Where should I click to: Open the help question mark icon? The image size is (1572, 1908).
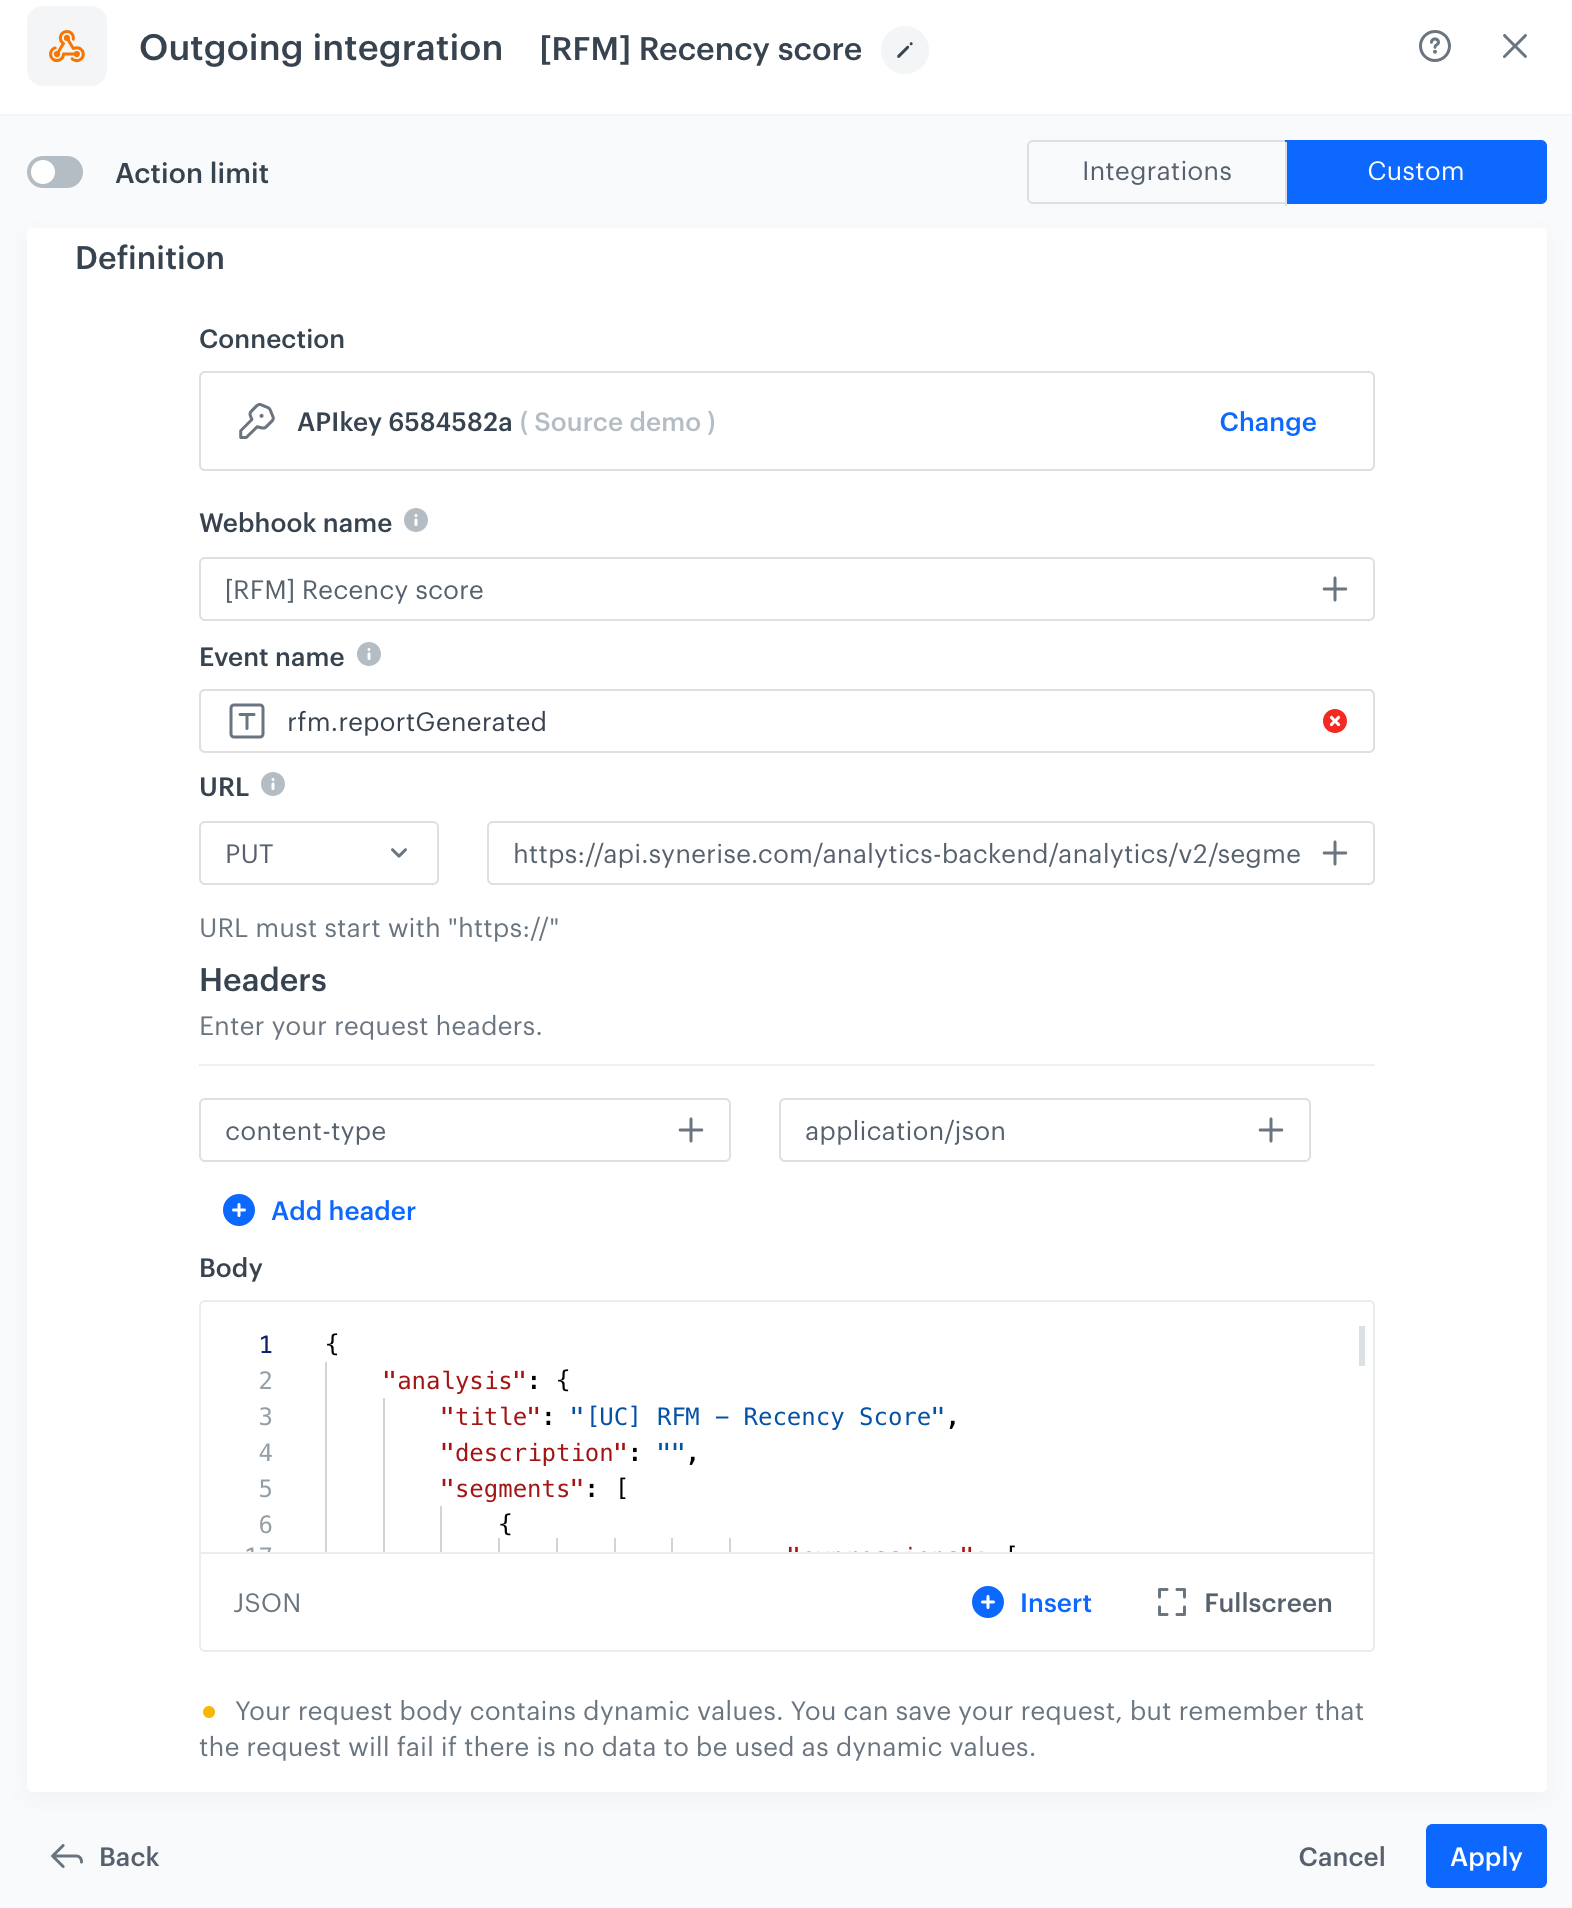1434,46
